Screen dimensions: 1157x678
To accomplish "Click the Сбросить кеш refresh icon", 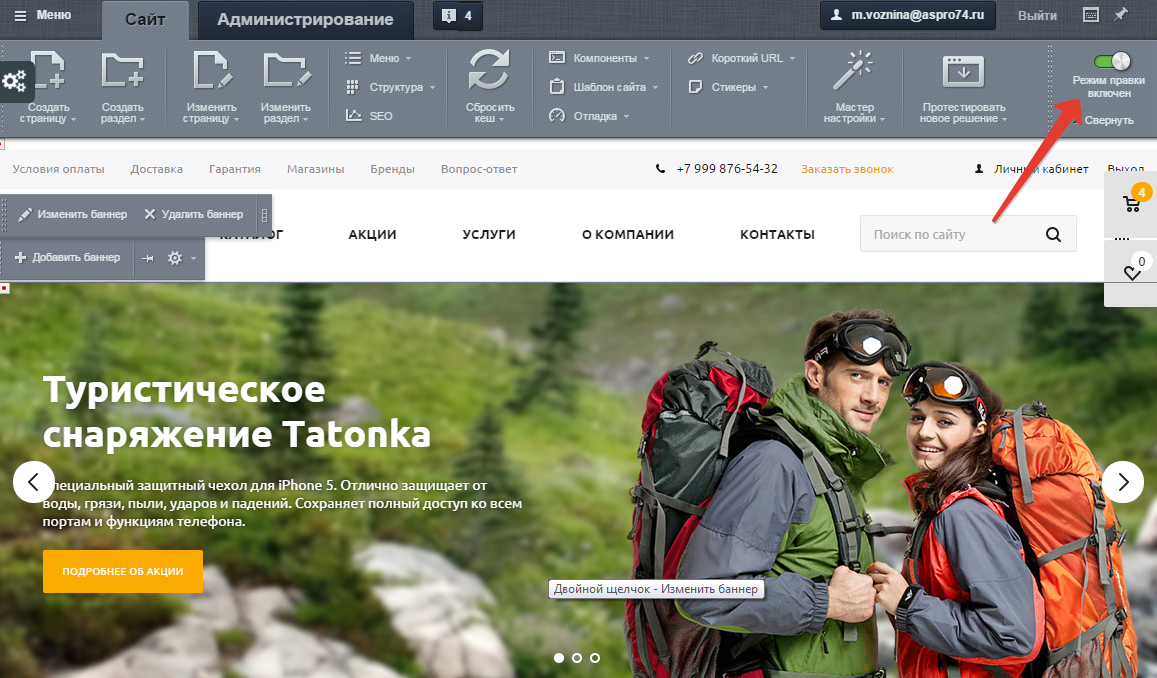I will (x=489, y=71).
